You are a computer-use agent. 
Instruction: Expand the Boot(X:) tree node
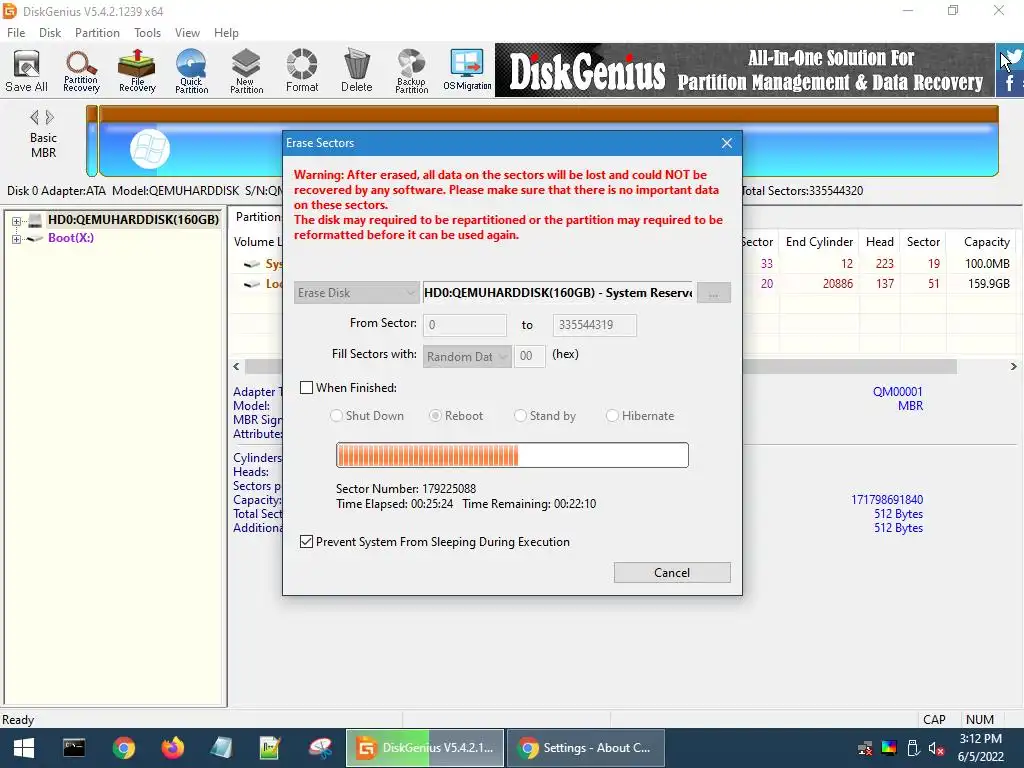tap(16, 239)
